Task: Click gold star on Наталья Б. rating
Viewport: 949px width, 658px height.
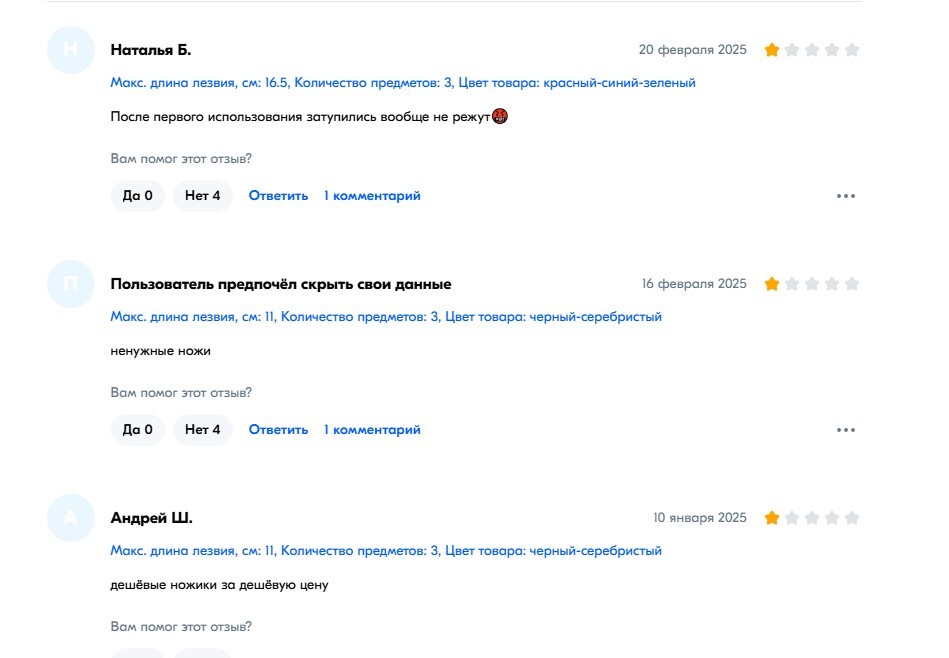Action: click(772, 50)
